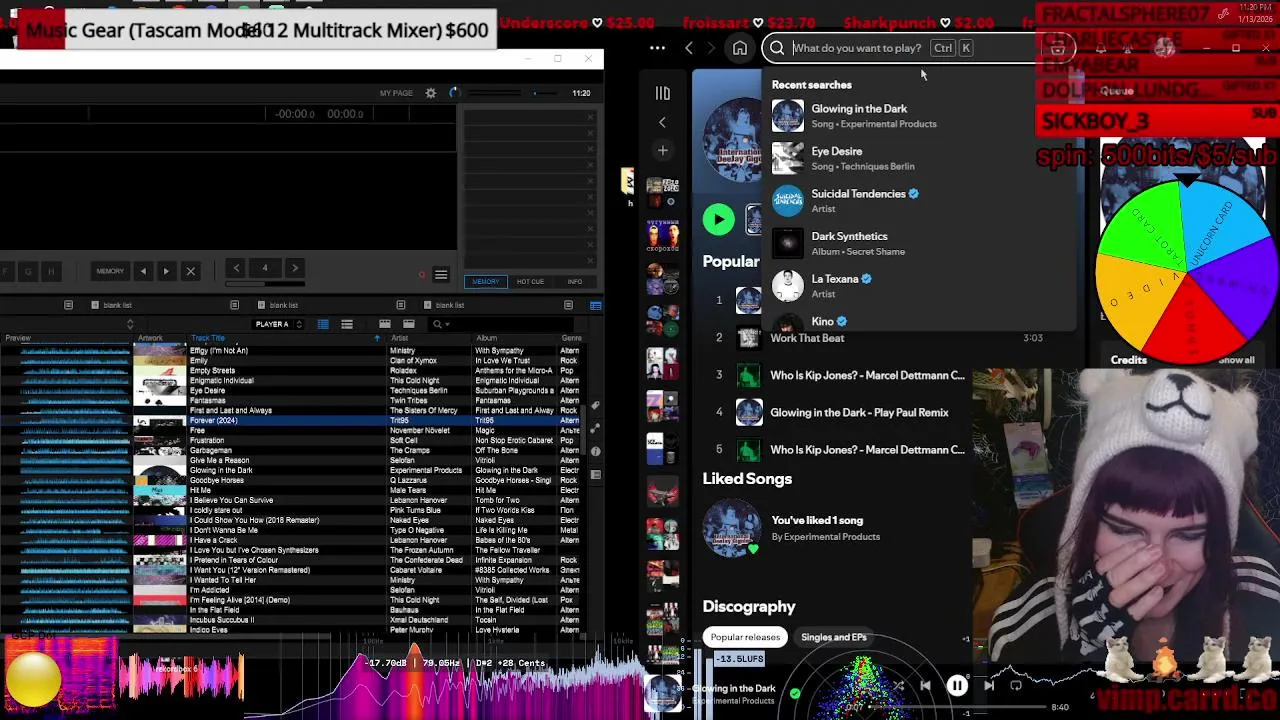Toggle Spotify repeat

(1016, 686)
